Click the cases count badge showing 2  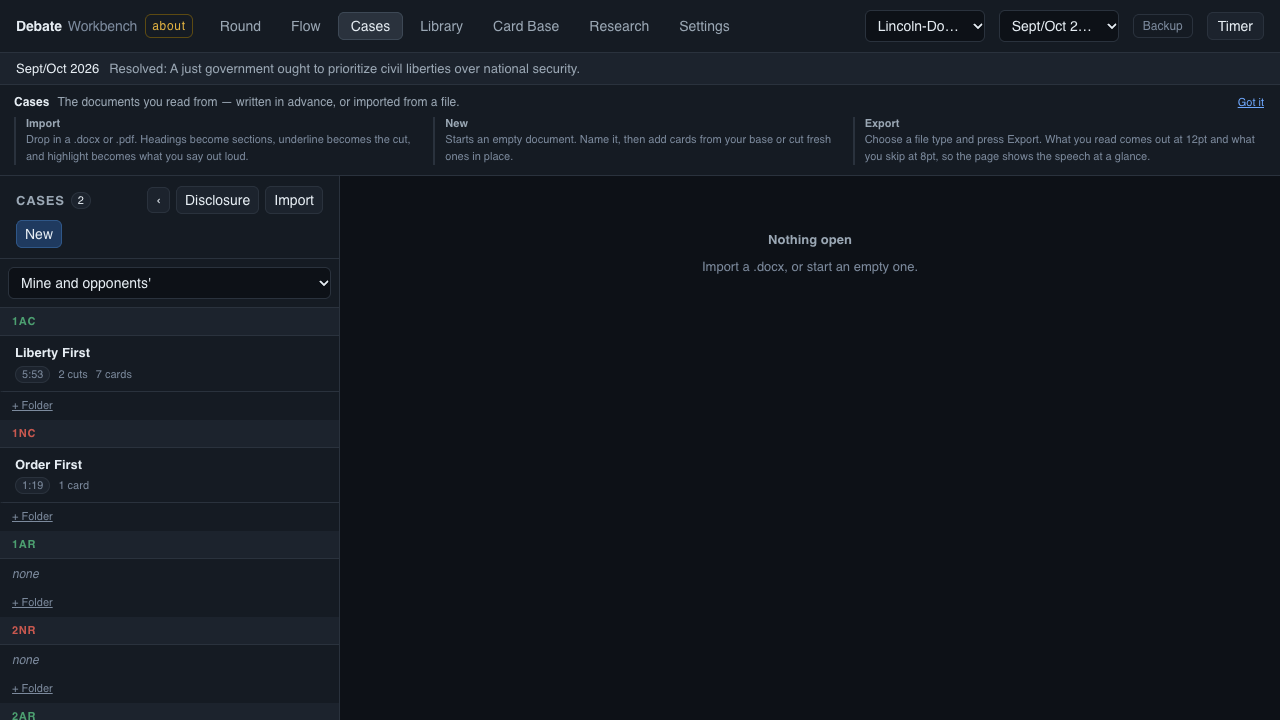pyautogui.click(x=81, y=200)
